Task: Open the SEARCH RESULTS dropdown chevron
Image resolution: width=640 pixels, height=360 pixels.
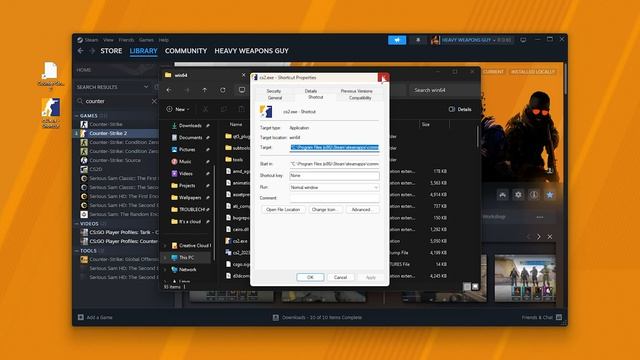Action: click(146, 87)
